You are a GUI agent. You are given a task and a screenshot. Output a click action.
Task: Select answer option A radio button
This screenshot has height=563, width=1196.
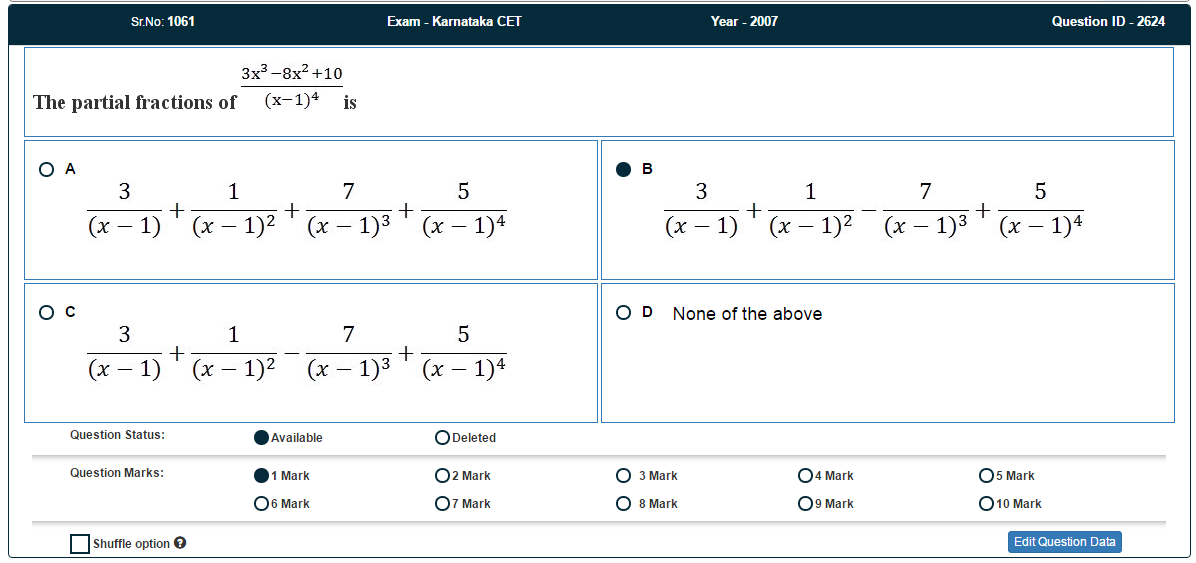pyautogui.click(x=47, y=169)
